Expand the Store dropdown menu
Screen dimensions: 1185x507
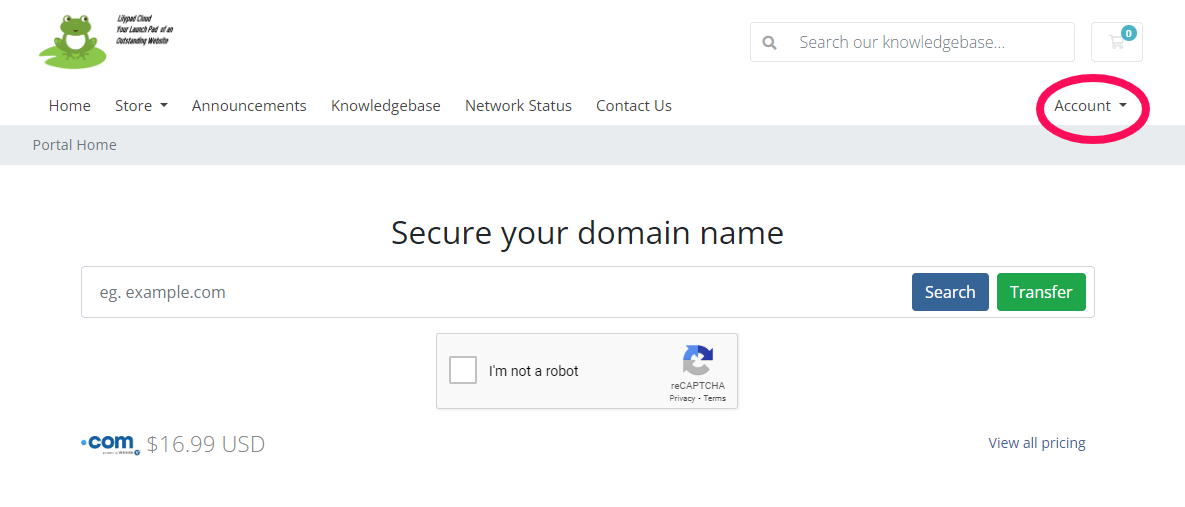pyautogui.click(x=141, y=106)
